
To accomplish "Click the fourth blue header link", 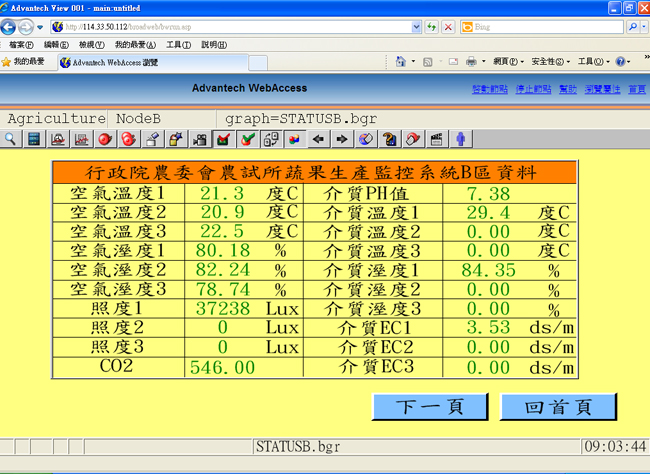I will pyautogui.click(x=602, y=89).
